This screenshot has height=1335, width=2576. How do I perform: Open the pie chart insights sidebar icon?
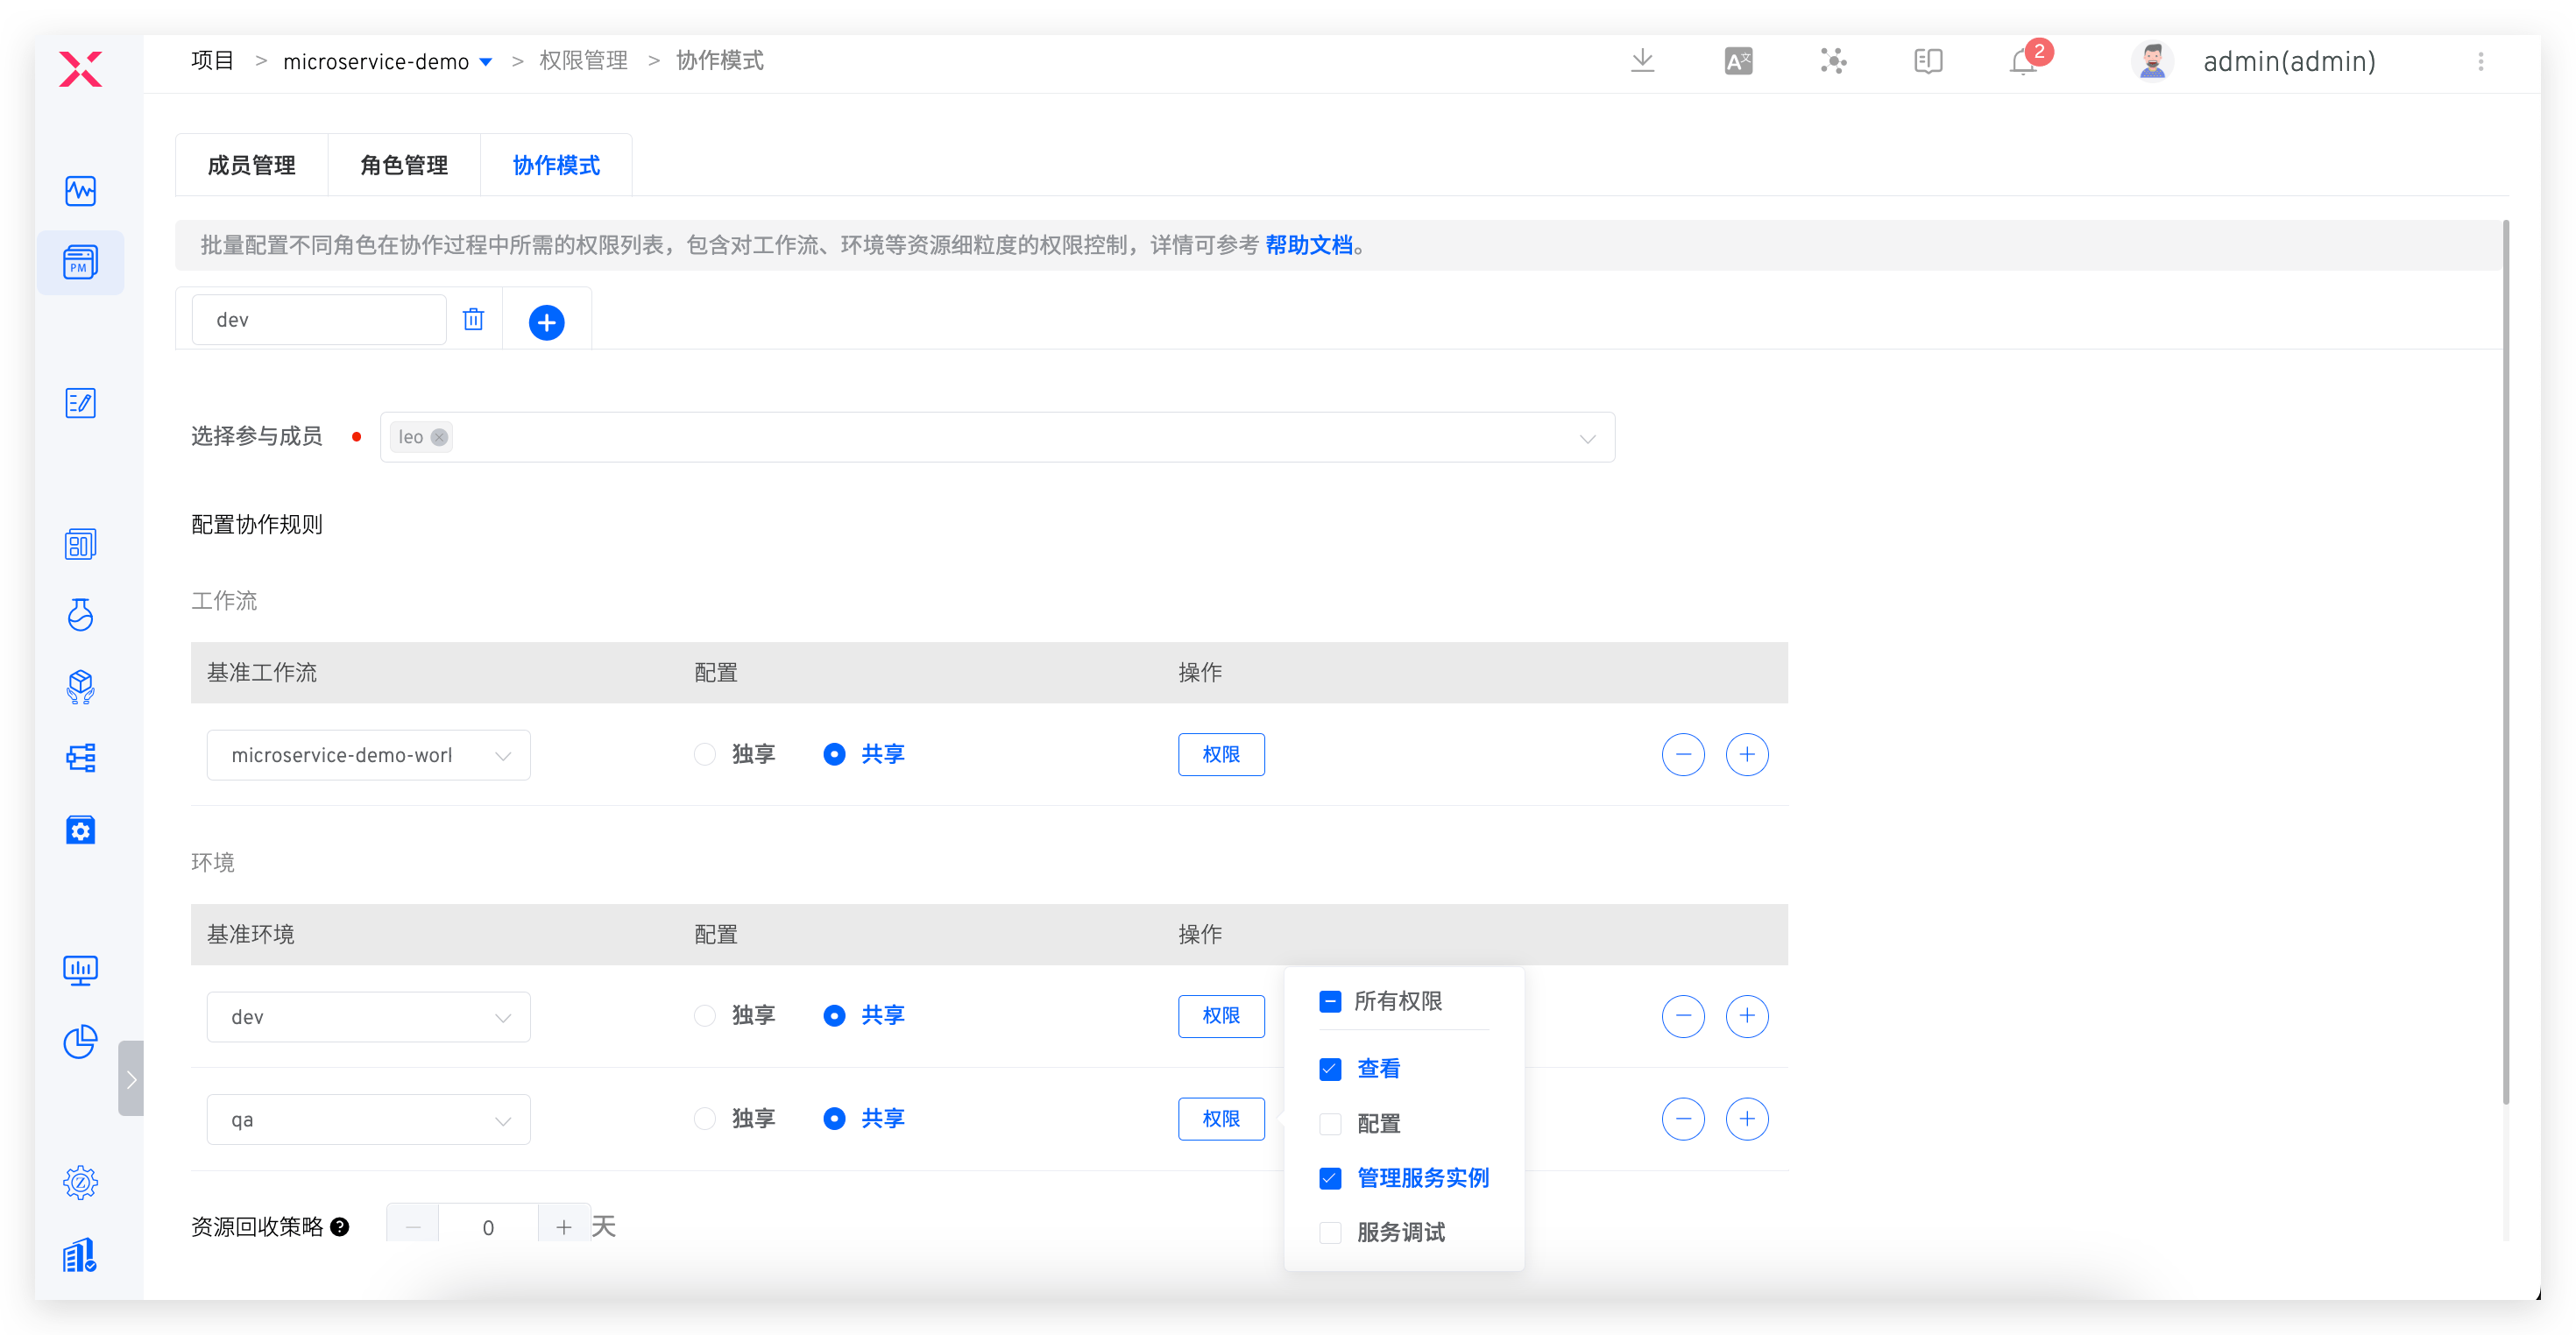(x=80, y=1042)
